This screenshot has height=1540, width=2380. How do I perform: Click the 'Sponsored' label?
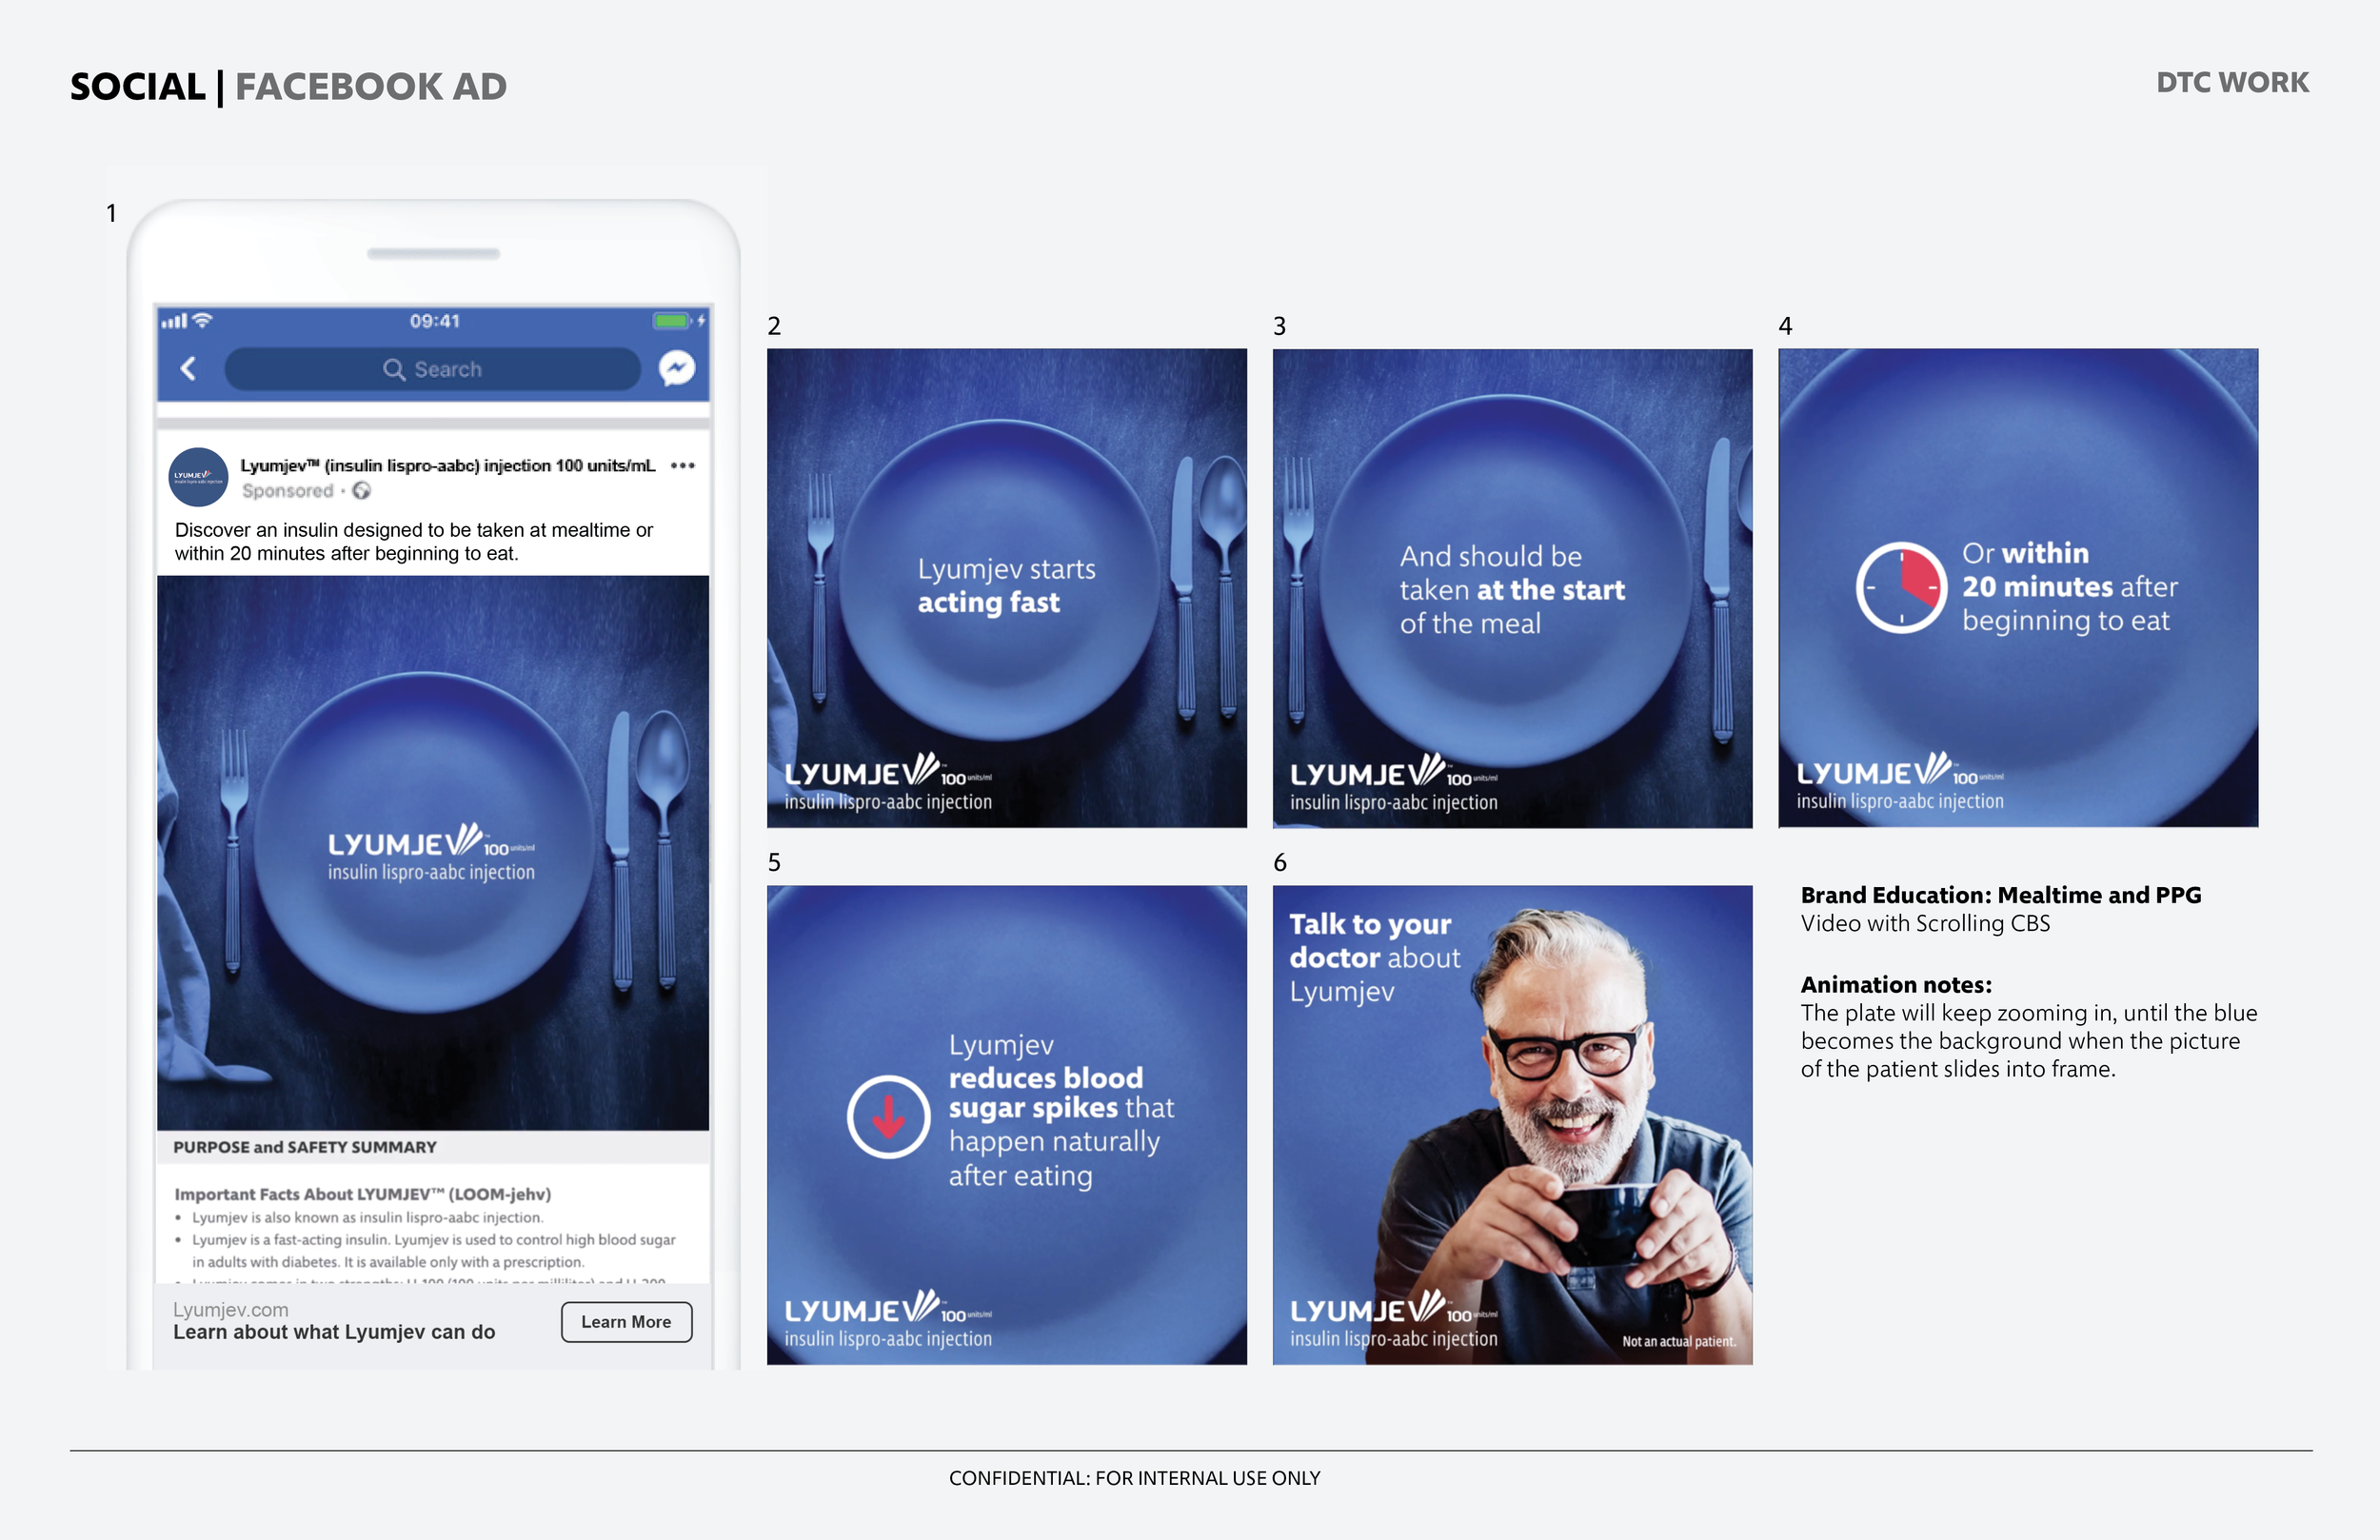(288, 490)
